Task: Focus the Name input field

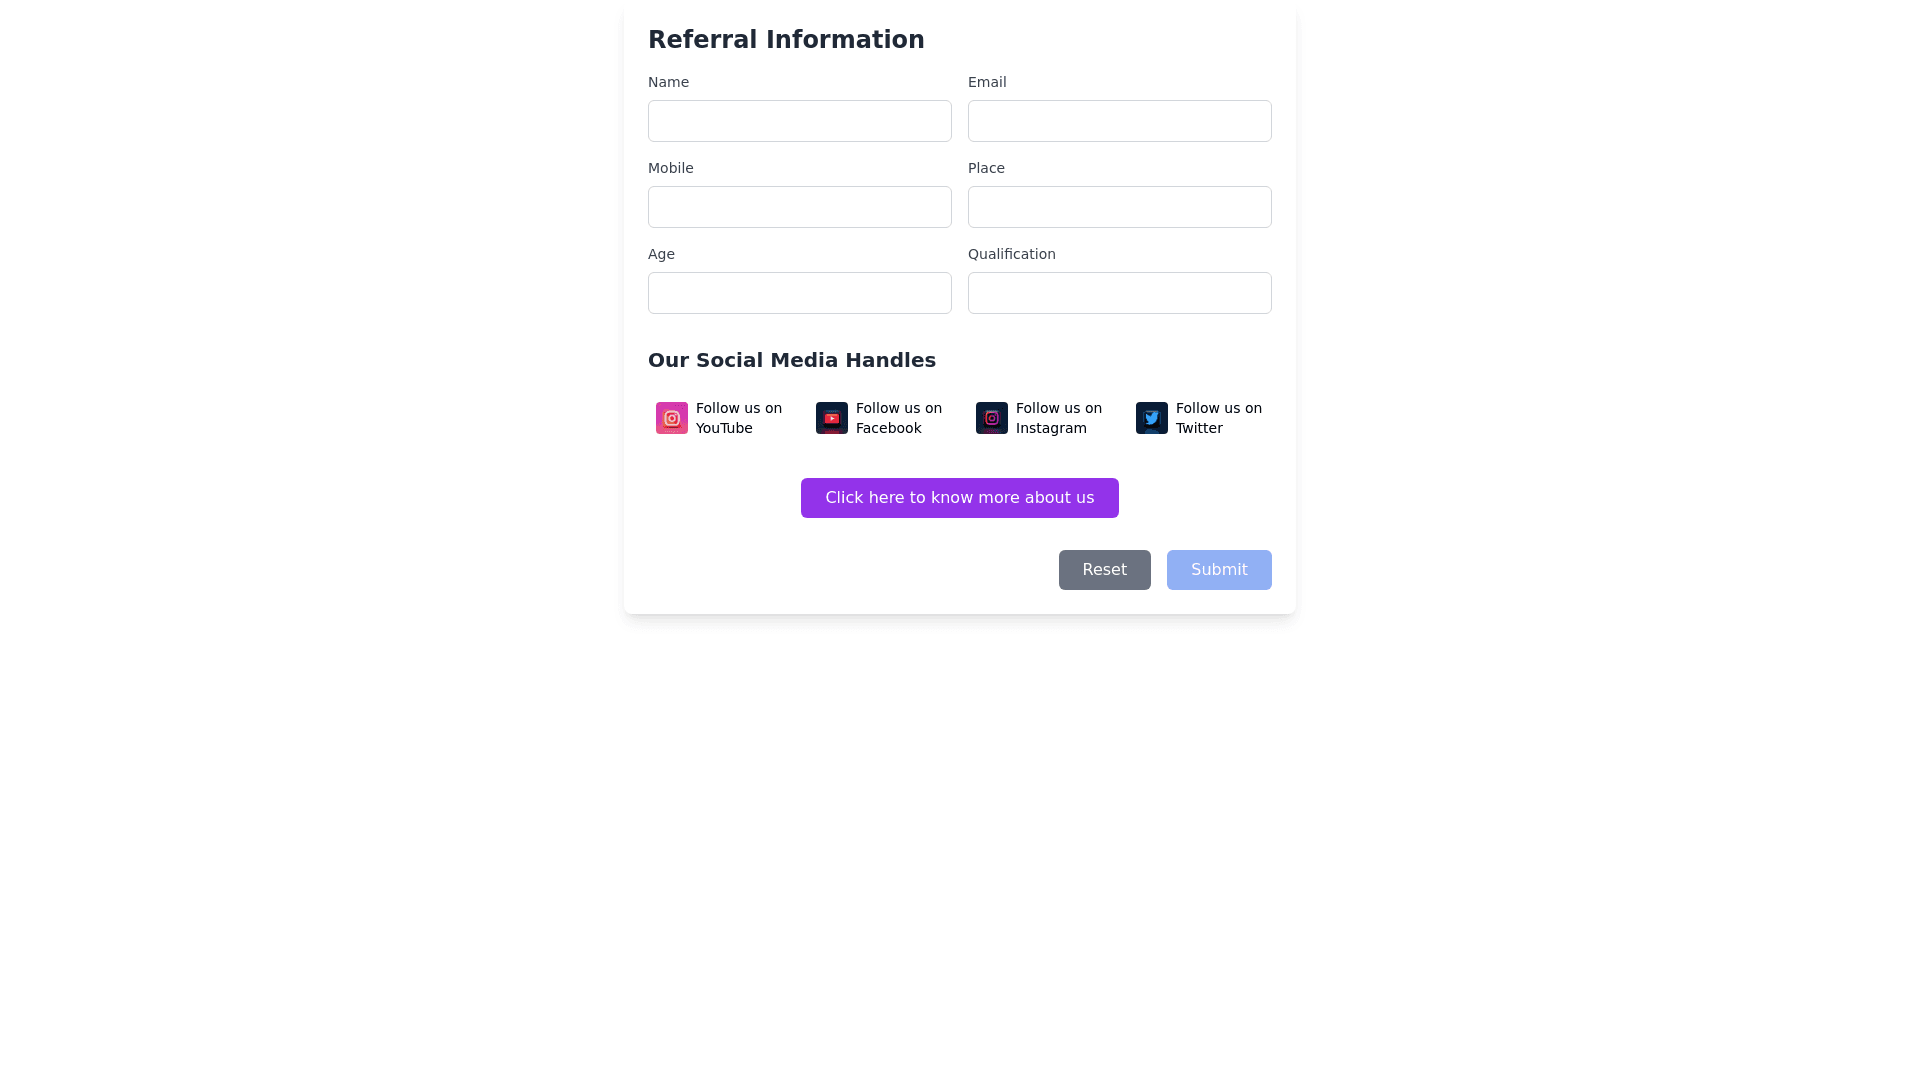Action: tap(800, 121)
